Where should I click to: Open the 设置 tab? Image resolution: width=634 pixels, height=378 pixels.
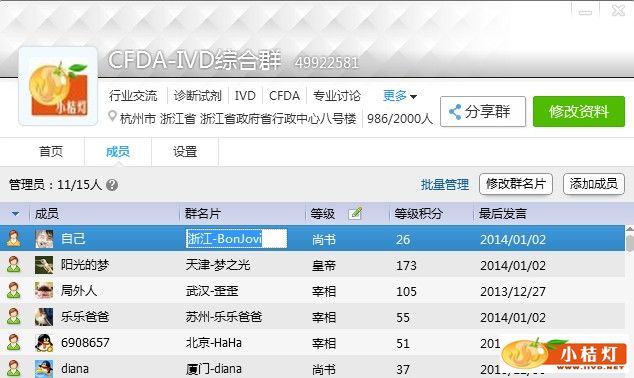coord(185,152)
